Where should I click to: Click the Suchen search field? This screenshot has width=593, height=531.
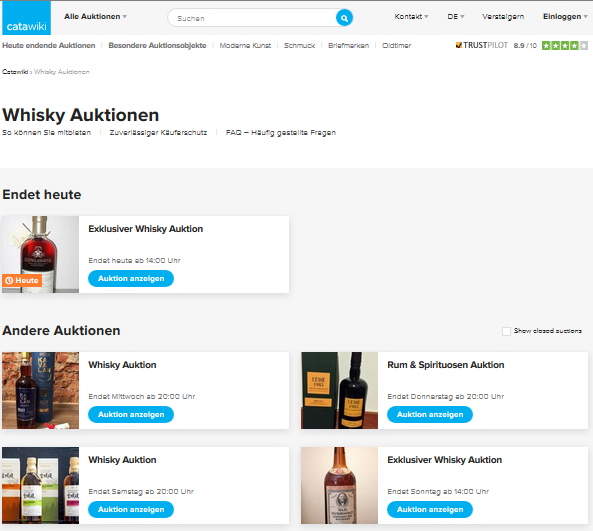coord(252,18)
